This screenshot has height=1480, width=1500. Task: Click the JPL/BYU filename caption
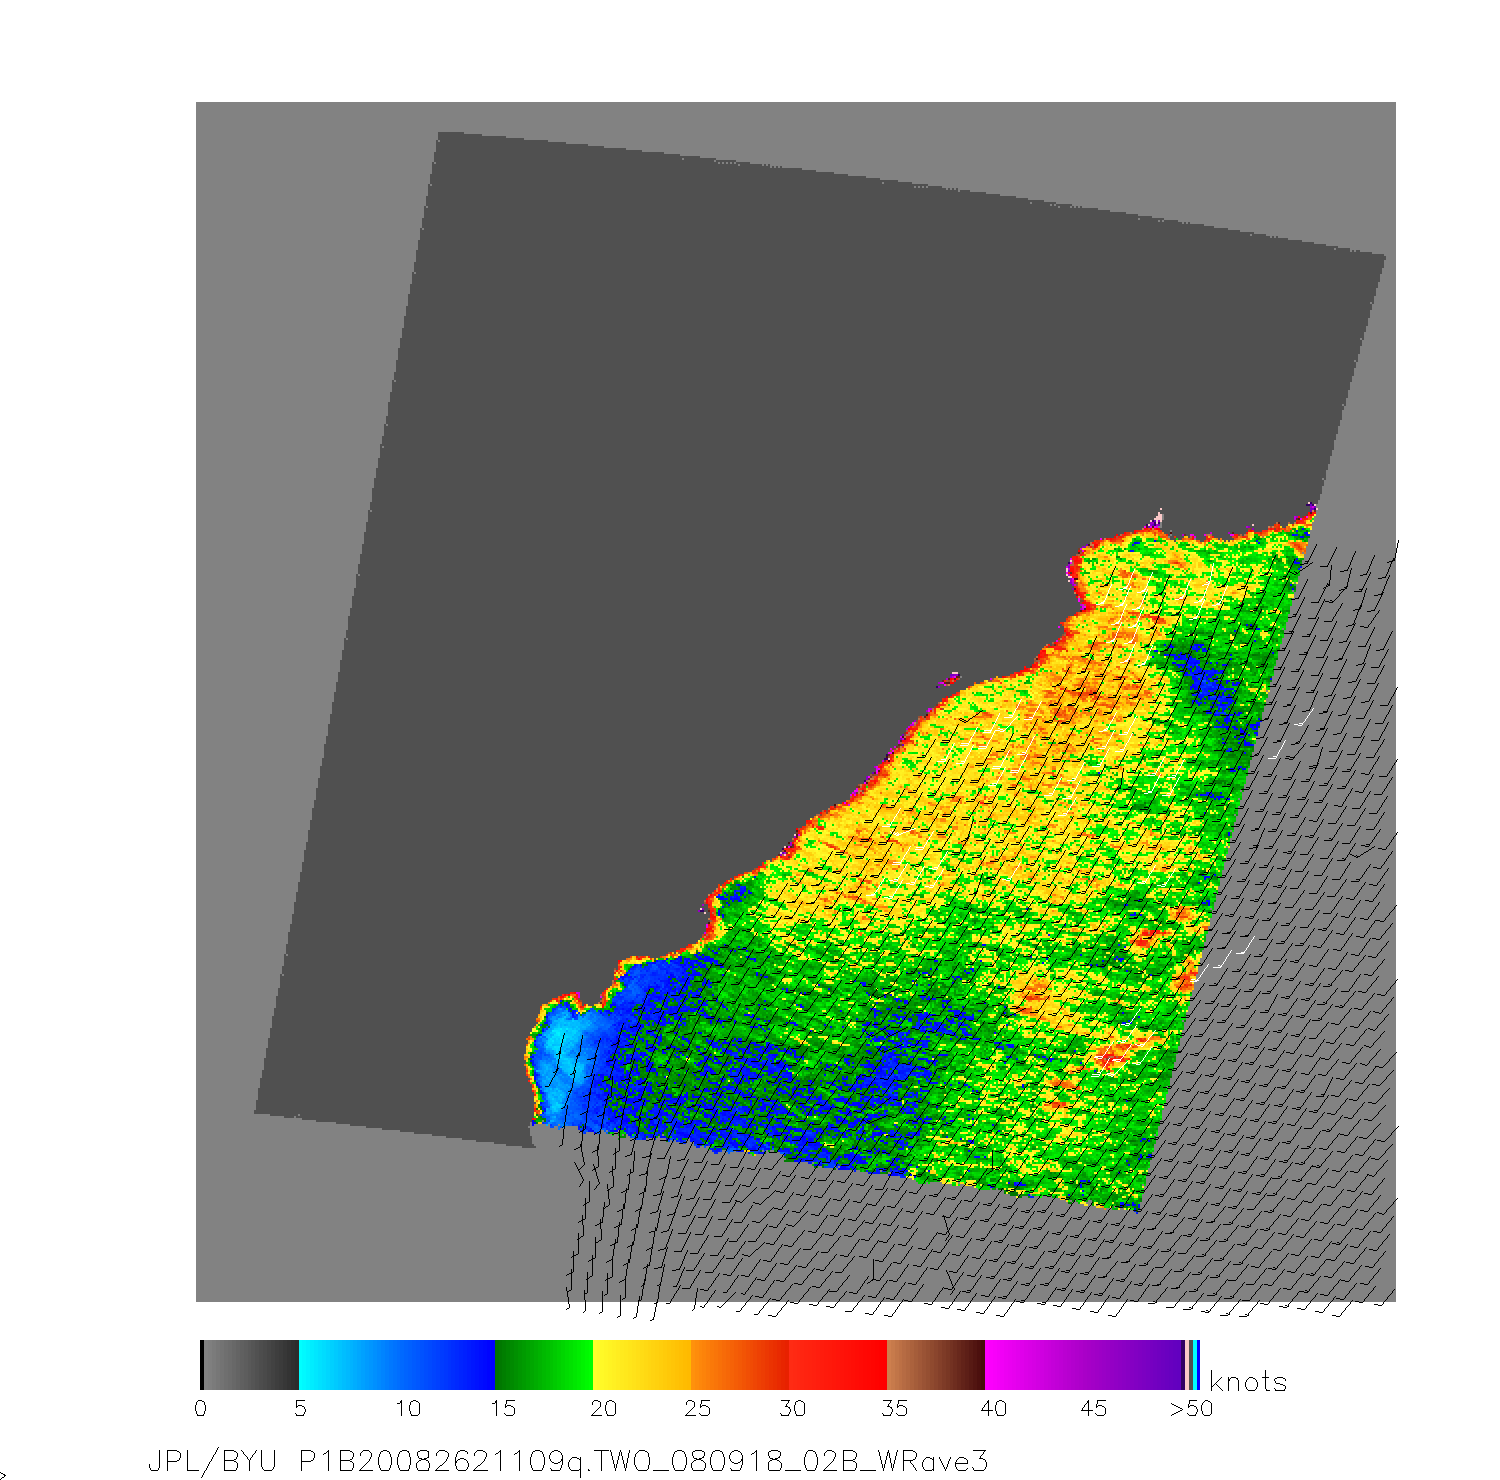click(x=568, y=1462)
